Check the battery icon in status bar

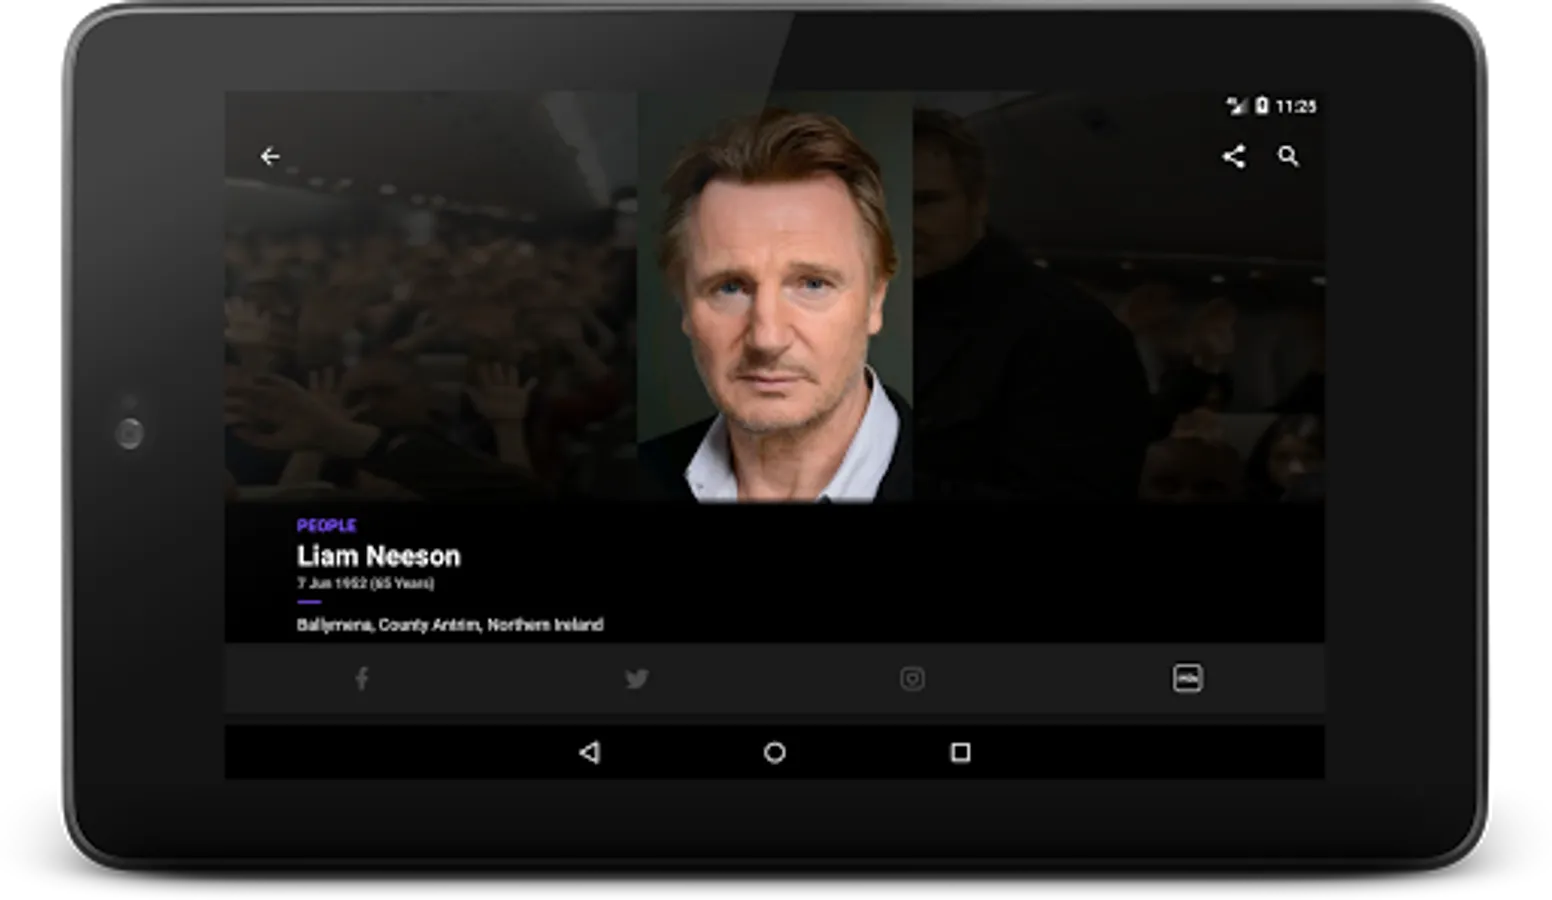1262,105
